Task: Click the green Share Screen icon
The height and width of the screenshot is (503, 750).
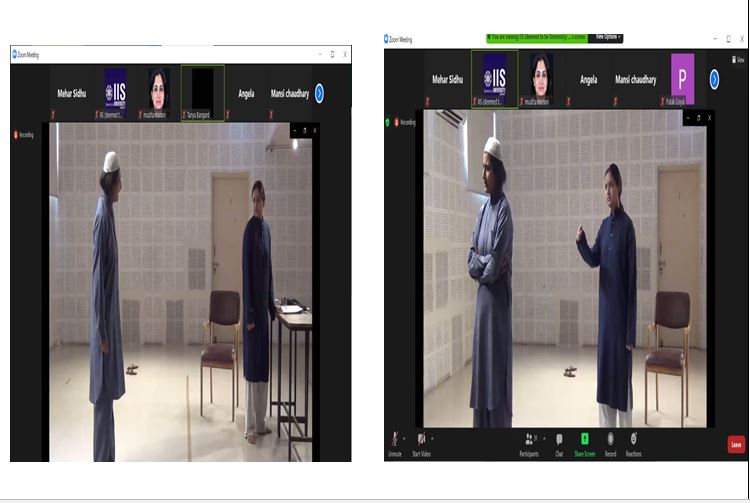Action: click(585, 440)
